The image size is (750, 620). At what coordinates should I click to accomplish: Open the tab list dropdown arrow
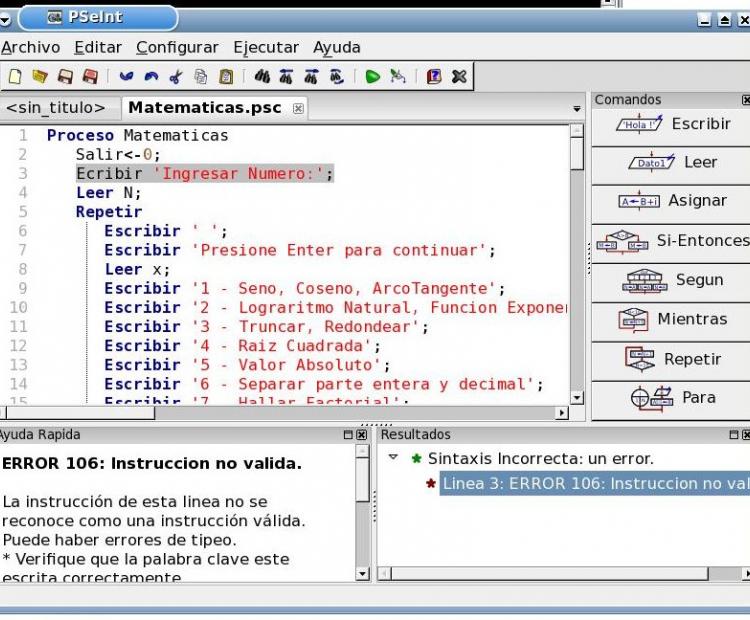(577, 108)
